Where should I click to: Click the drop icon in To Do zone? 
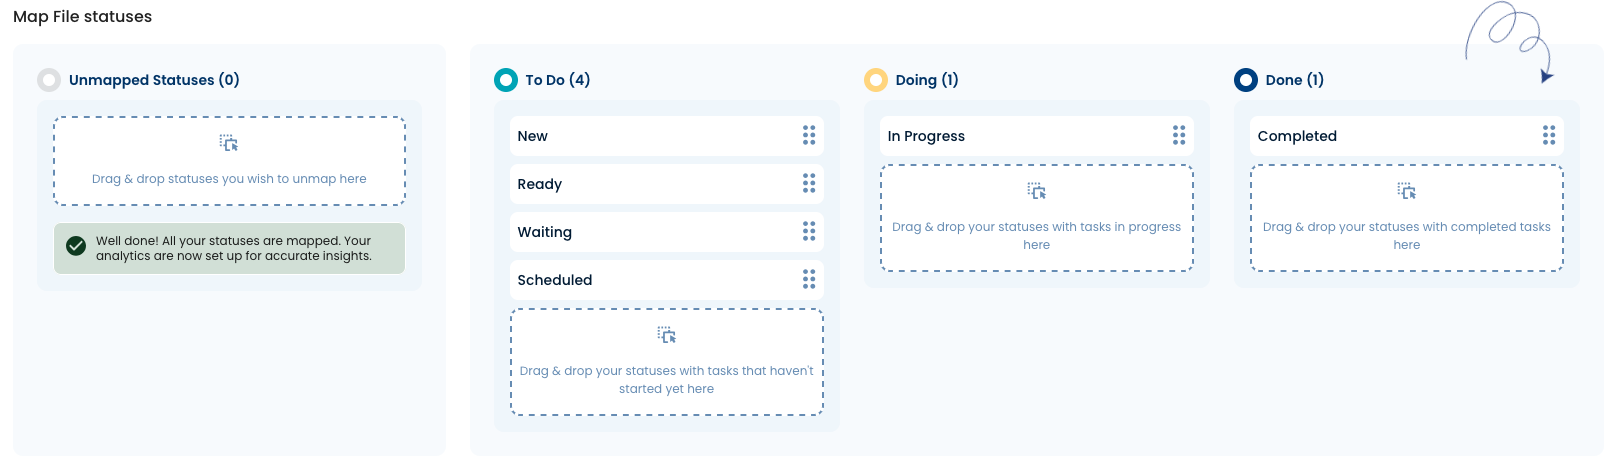(667, 335)
